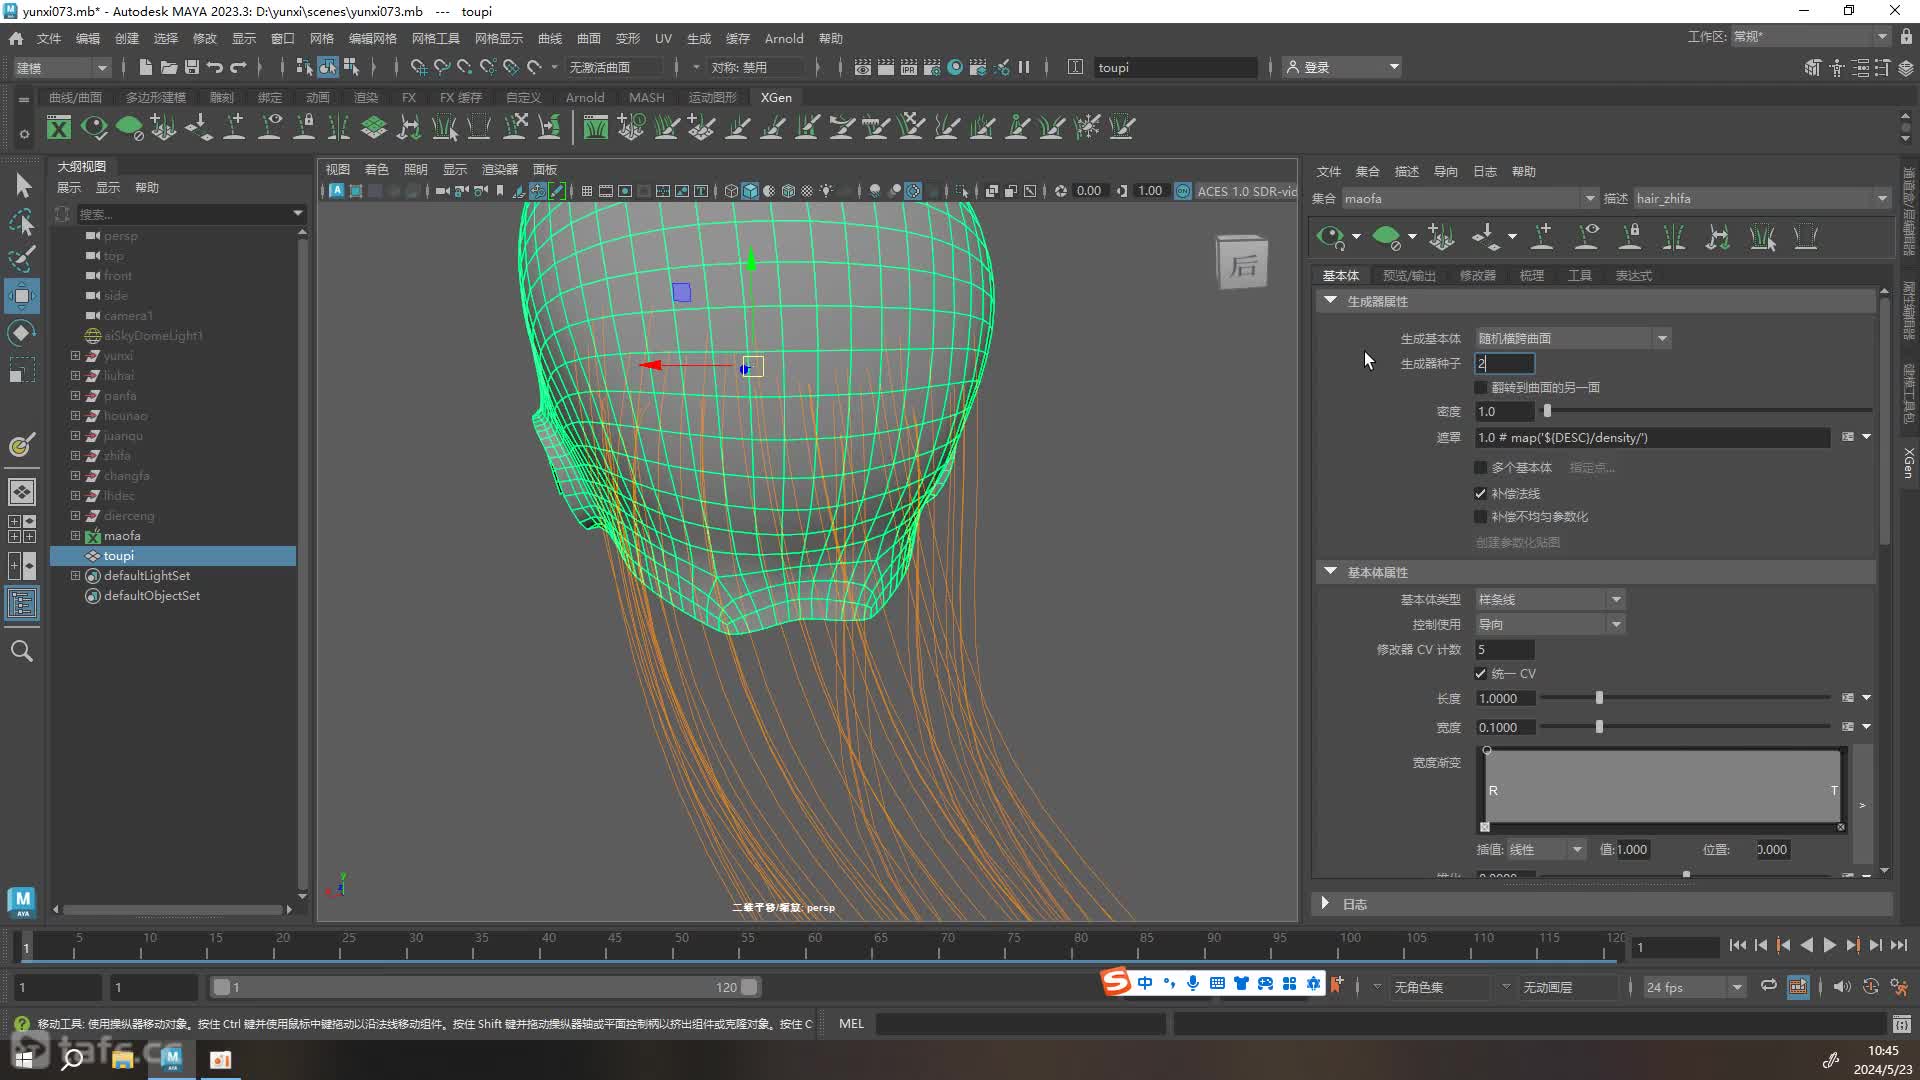
Task: Activate the Lasso select tool
Action: (22, 222)
